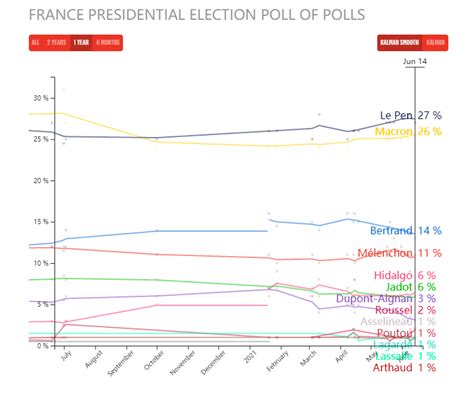Click the 30 % y-axis tick label

click(41, 98)
